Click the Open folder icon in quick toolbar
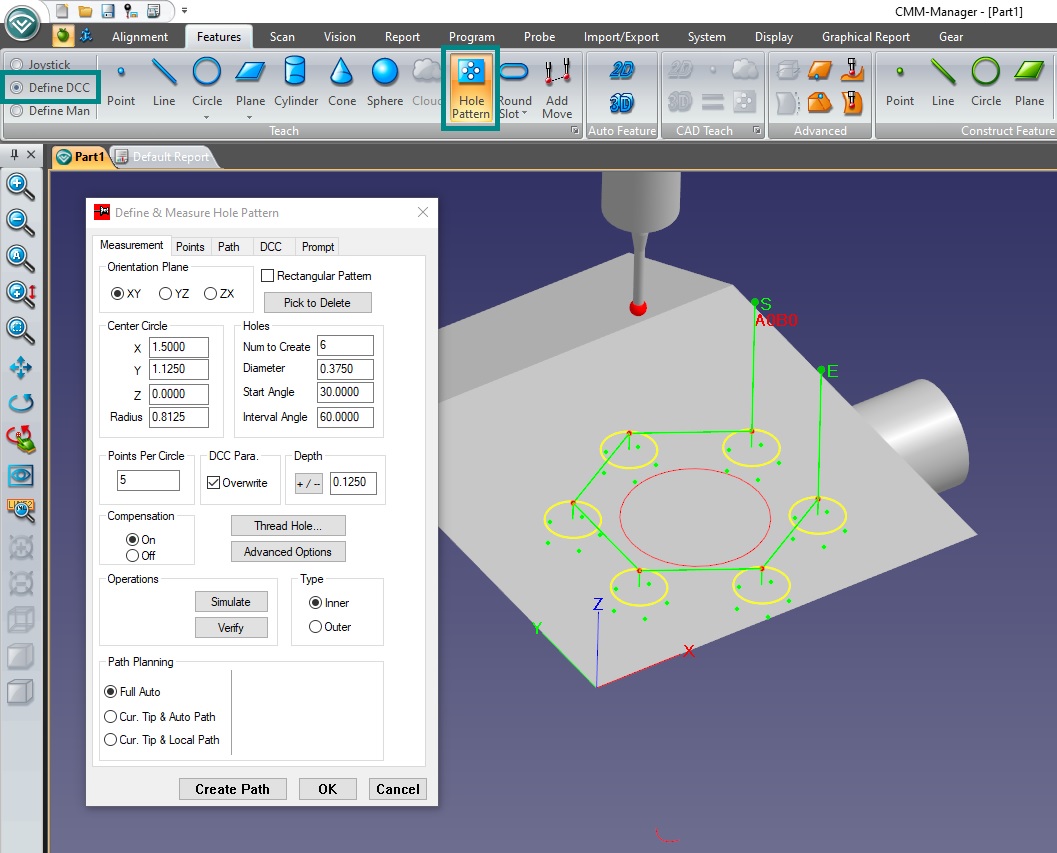1057x853 pixels. (85, 11)
